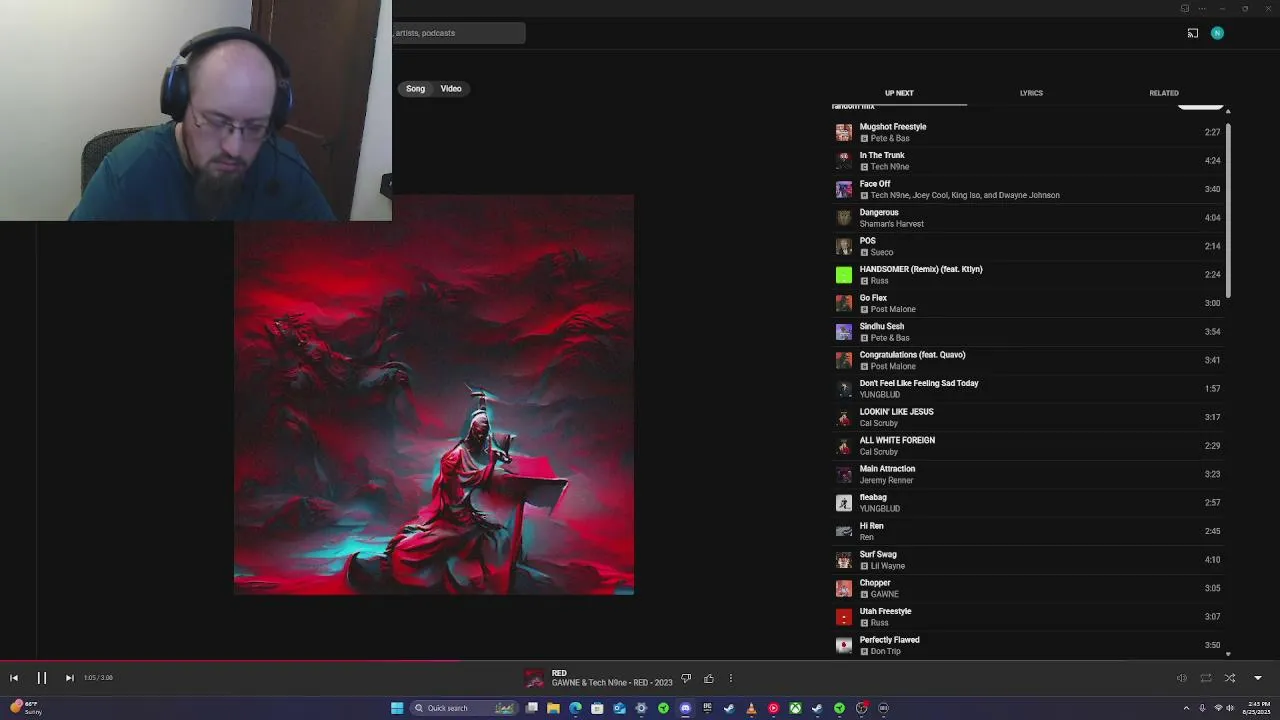Play POS from its thumbnail
The height and width of the screenshot is (720, 1280).
[x=844, y=246]
